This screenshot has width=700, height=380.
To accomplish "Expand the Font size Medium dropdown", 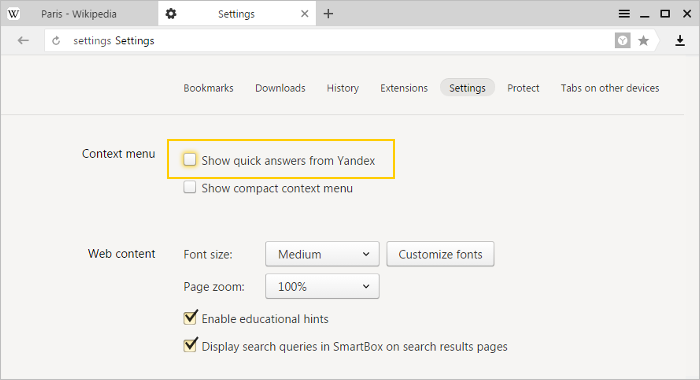I will (322, 254).
